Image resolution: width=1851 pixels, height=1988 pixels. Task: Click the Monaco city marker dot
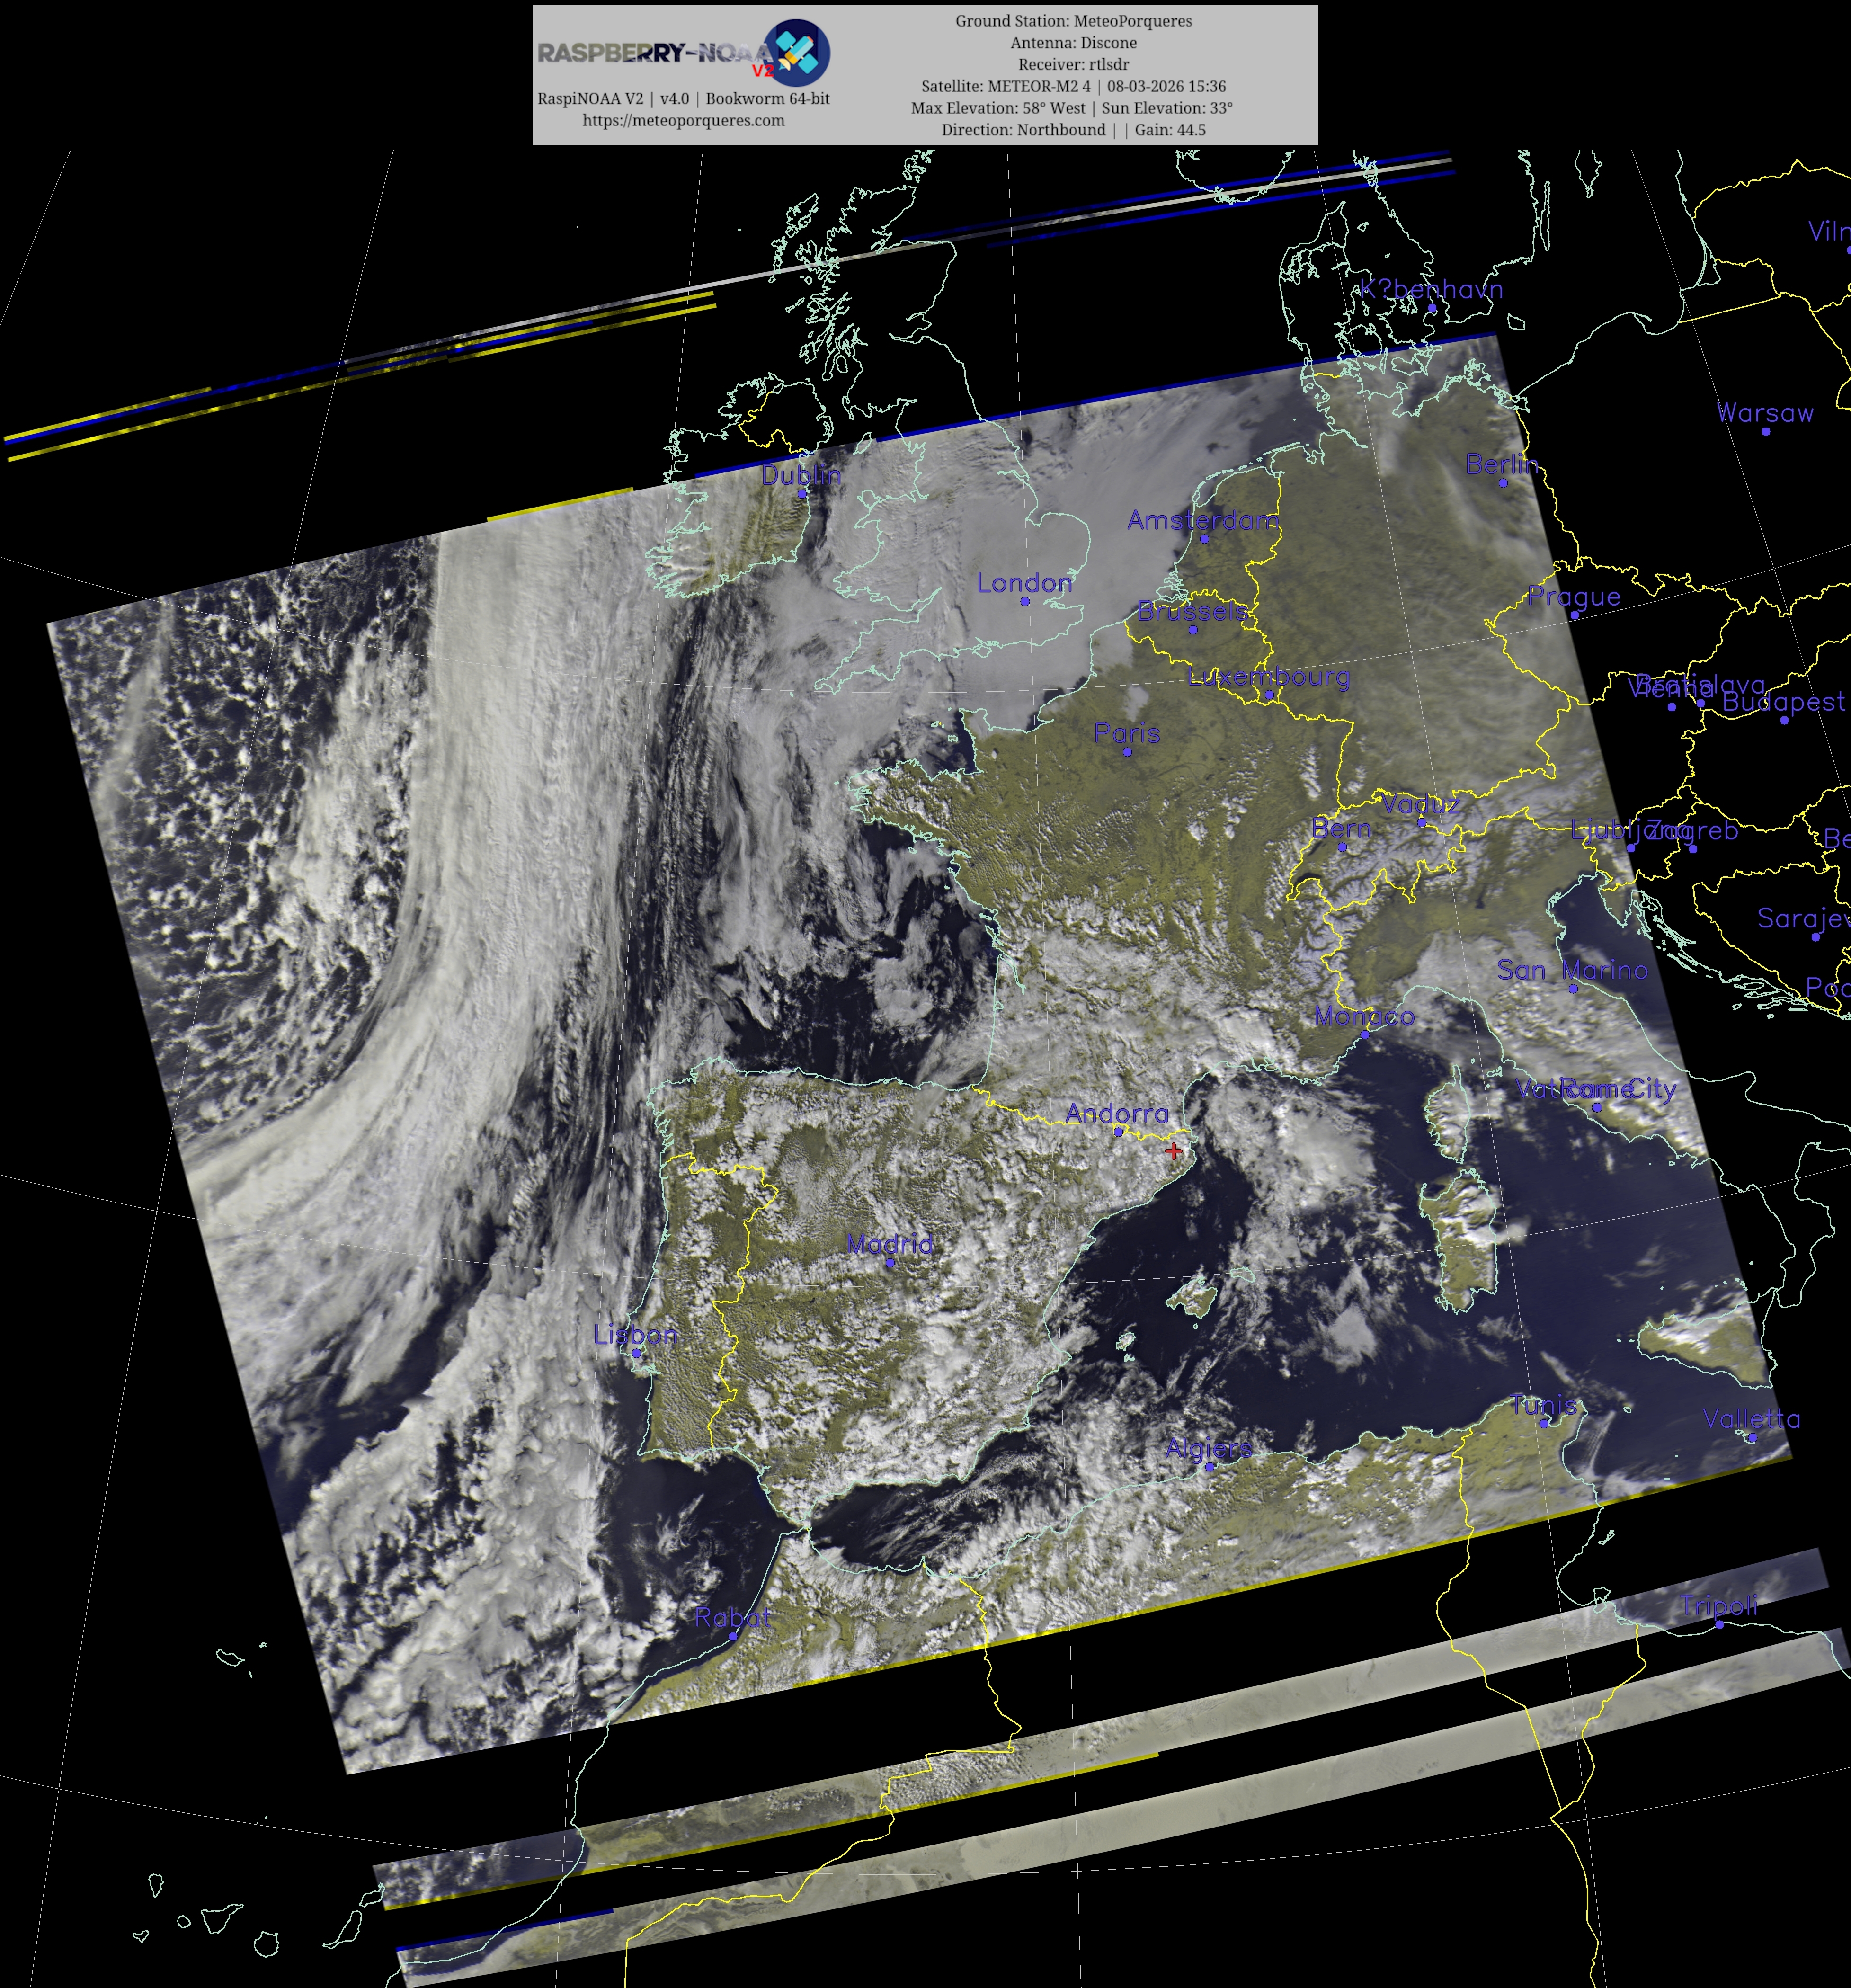1365,1035
